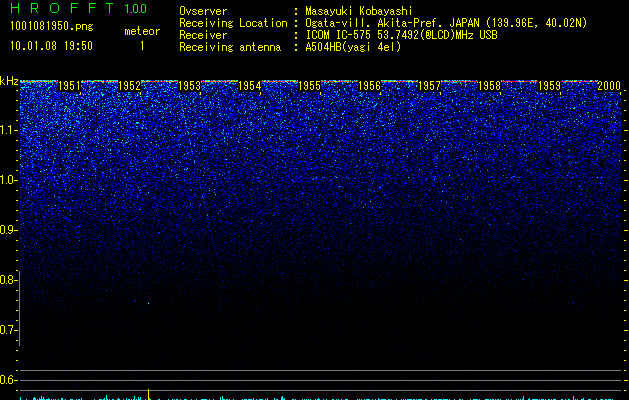Click the HROFFT title text

click(x=60, y=9)
